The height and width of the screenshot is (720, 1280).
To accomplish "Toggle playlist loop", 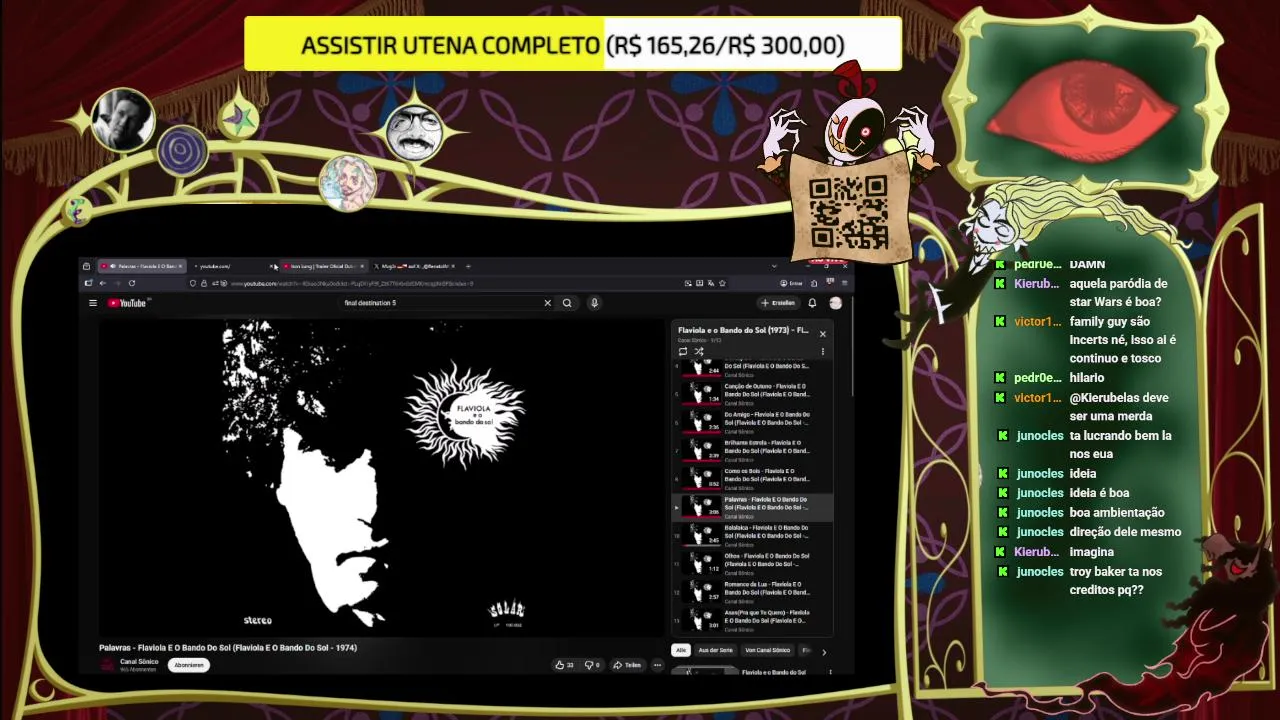I will [683, 351].
